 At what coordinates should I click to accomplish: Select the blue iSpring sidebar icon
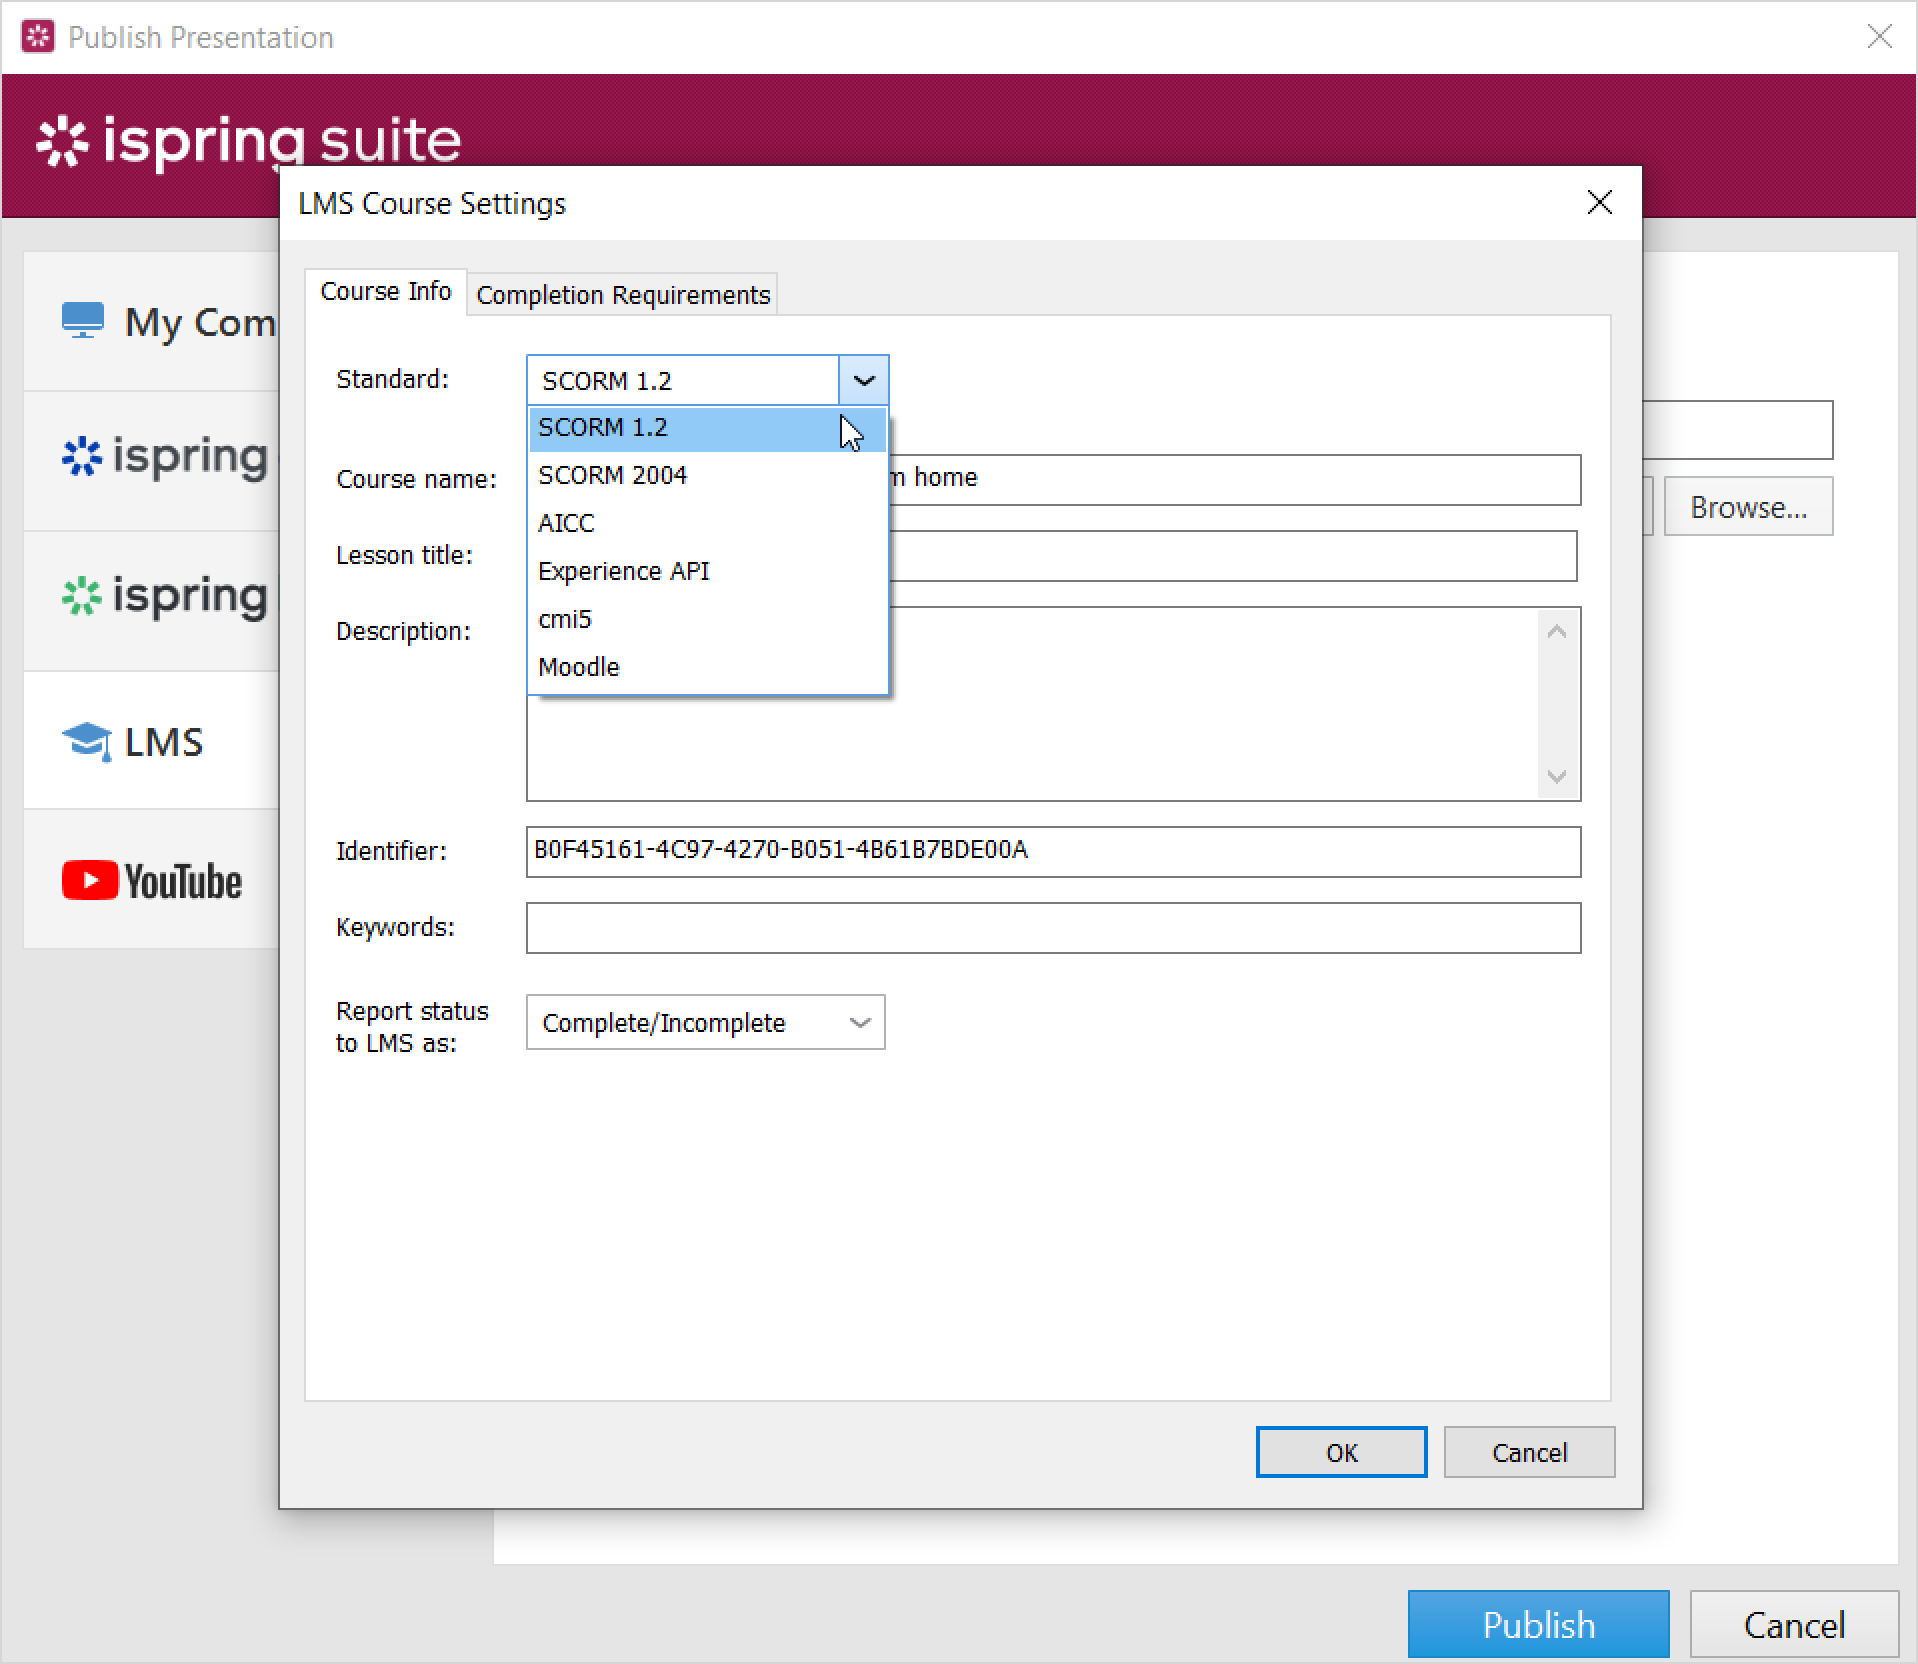pyautogui.click(x=82, y=456)
